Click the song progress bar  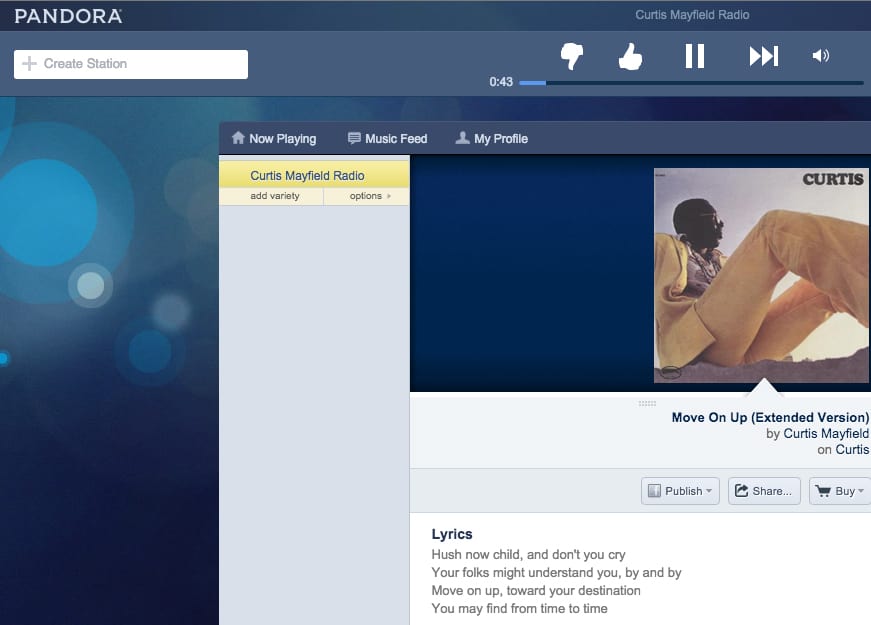tap(691, 83)
